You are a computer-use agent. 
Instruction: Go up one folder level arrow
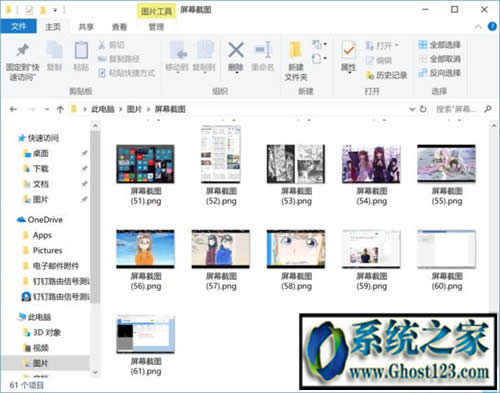click(x=60, y=109)
